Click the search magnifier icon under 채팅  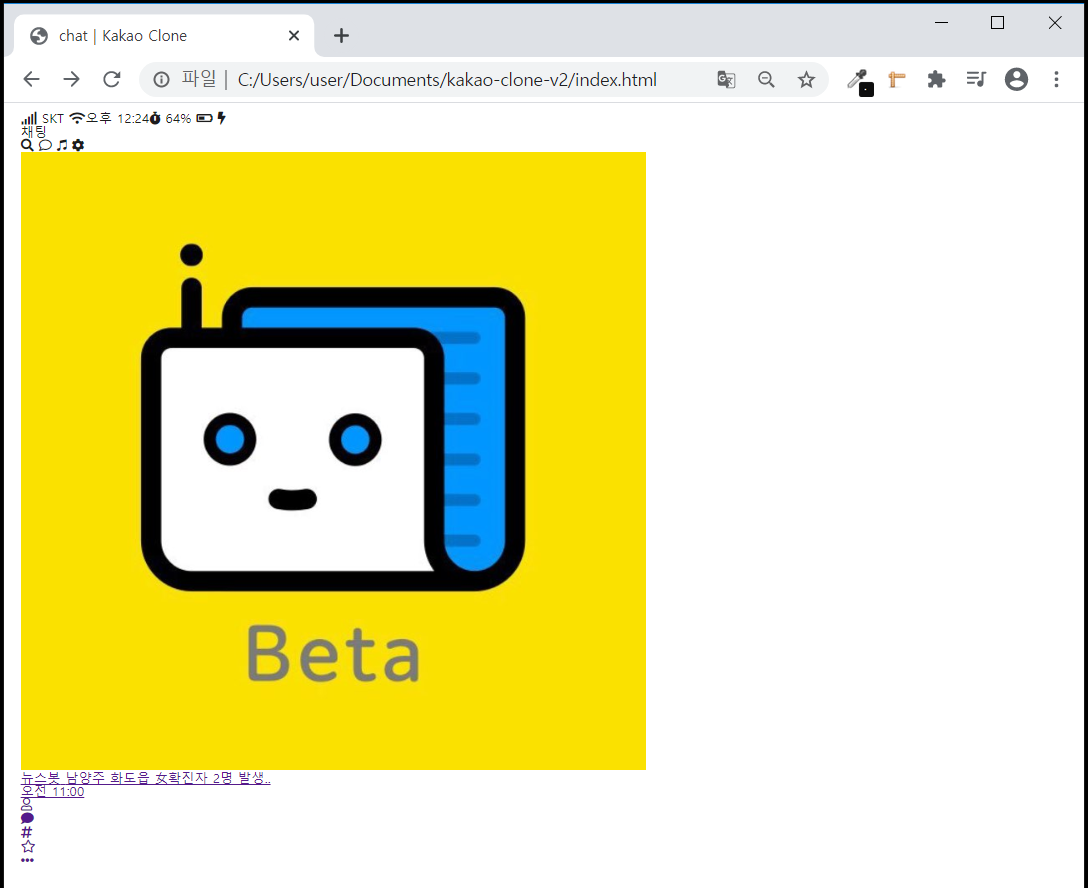pos(27,145)
